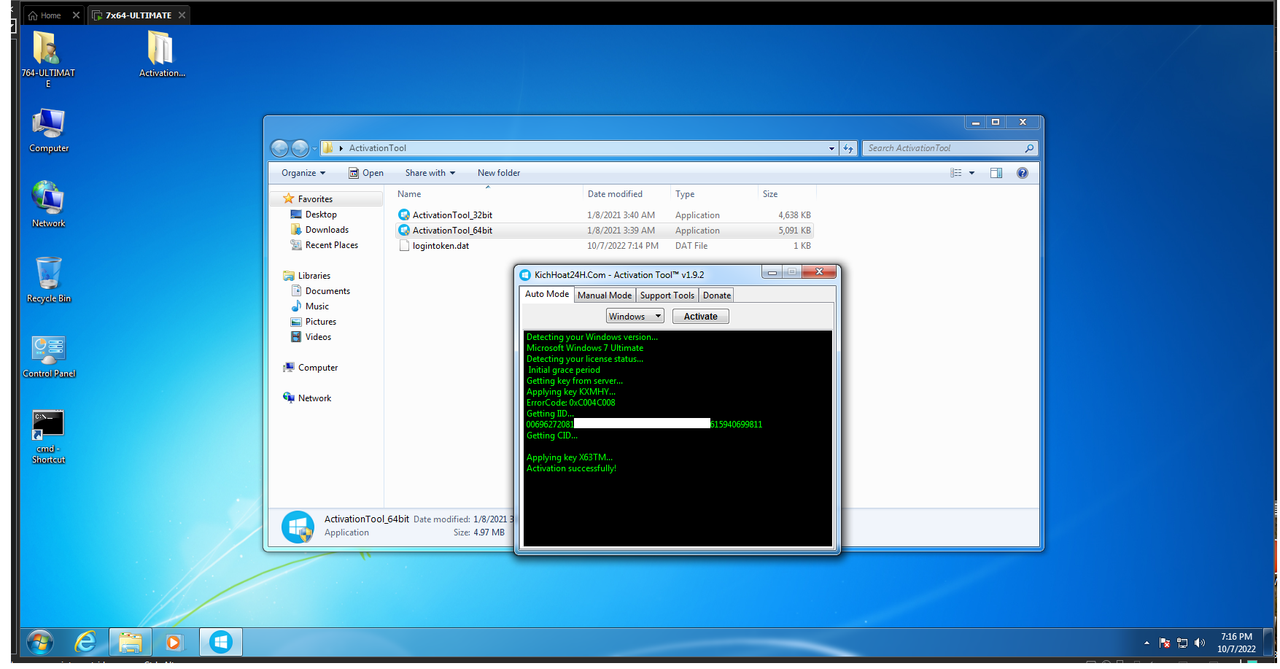Viewport: 1280px width, 669px height.
Task: Open the view options dropdown arrow
Action: [972, 173]
